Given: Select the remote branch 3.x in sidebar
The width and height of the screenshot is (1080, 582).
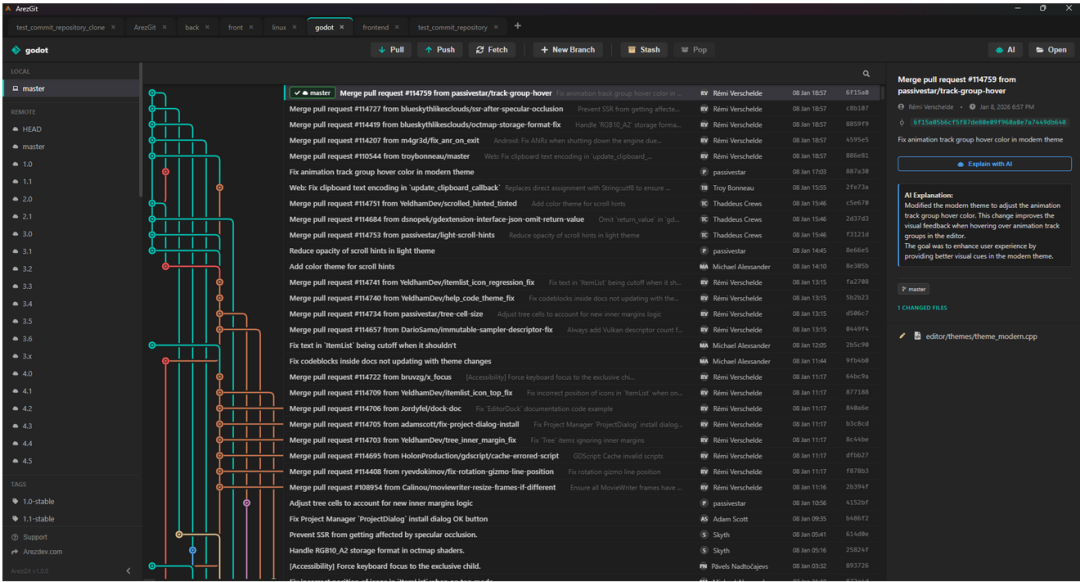Looking at the screenshot, I should pyautogui.click(x=28, y=356).
